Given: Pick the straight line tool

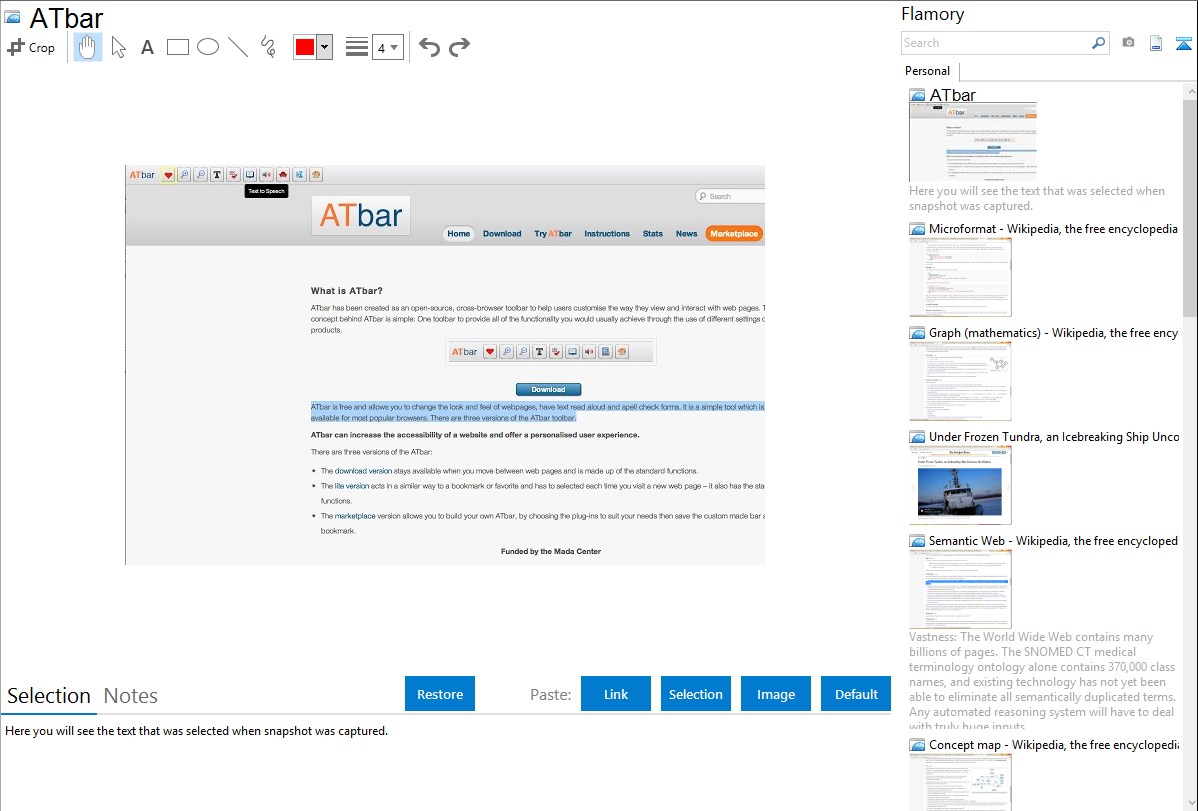Looking at the screenshot, I should [238, 47].
